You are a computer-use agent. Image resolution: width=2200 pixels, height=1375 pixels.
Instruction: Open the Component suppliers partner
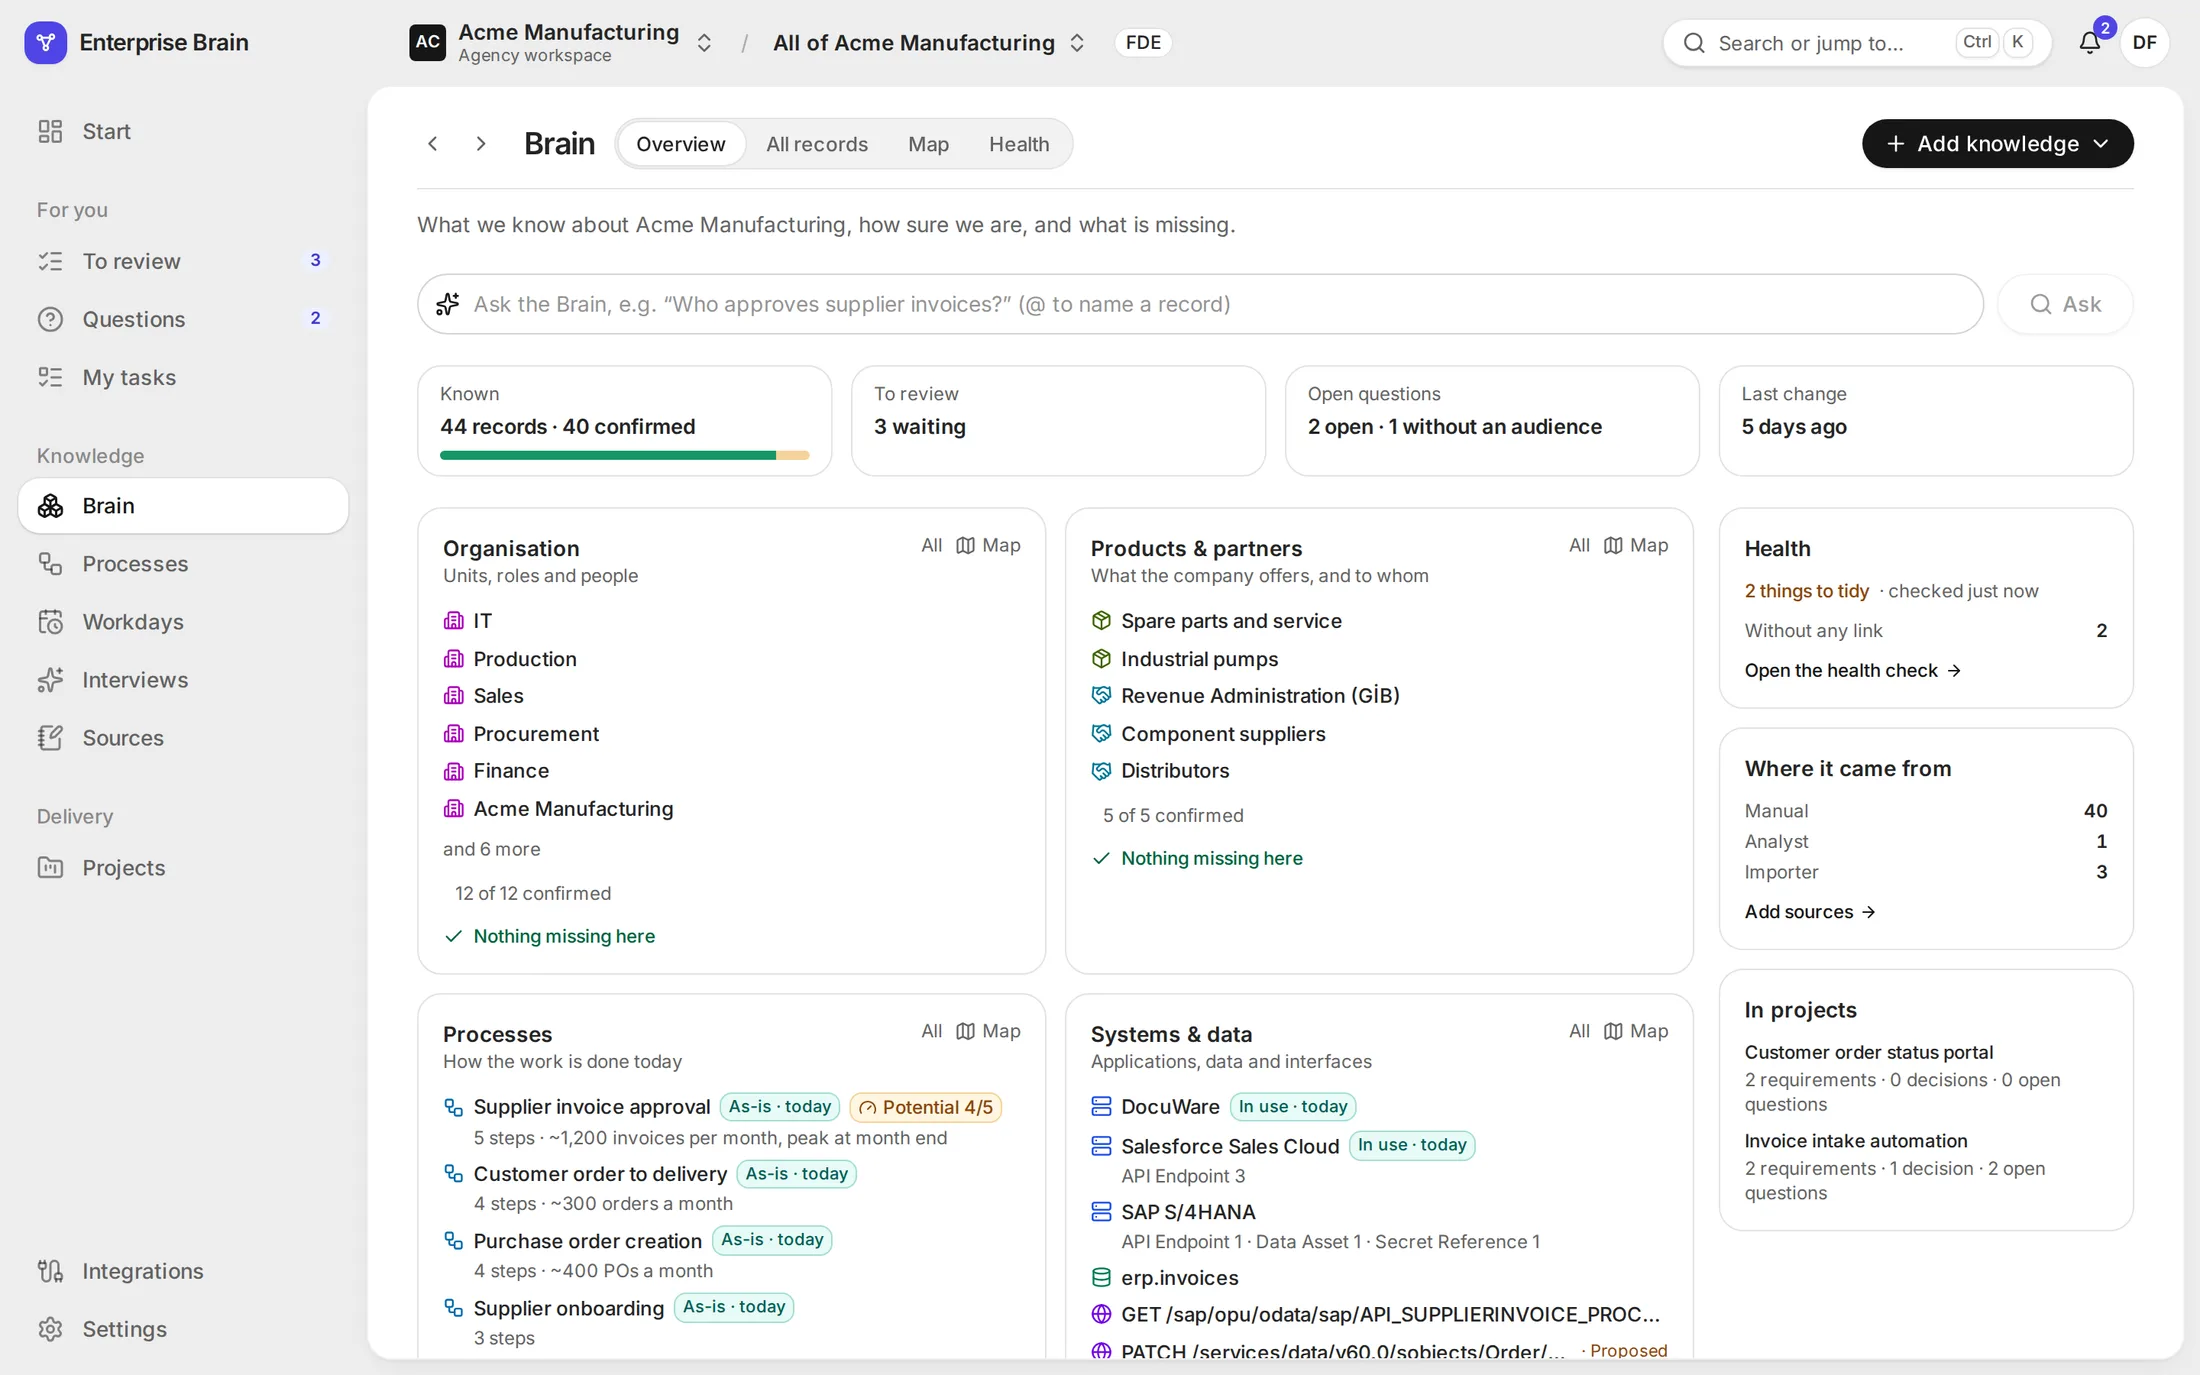click(x=1223, y=734)
